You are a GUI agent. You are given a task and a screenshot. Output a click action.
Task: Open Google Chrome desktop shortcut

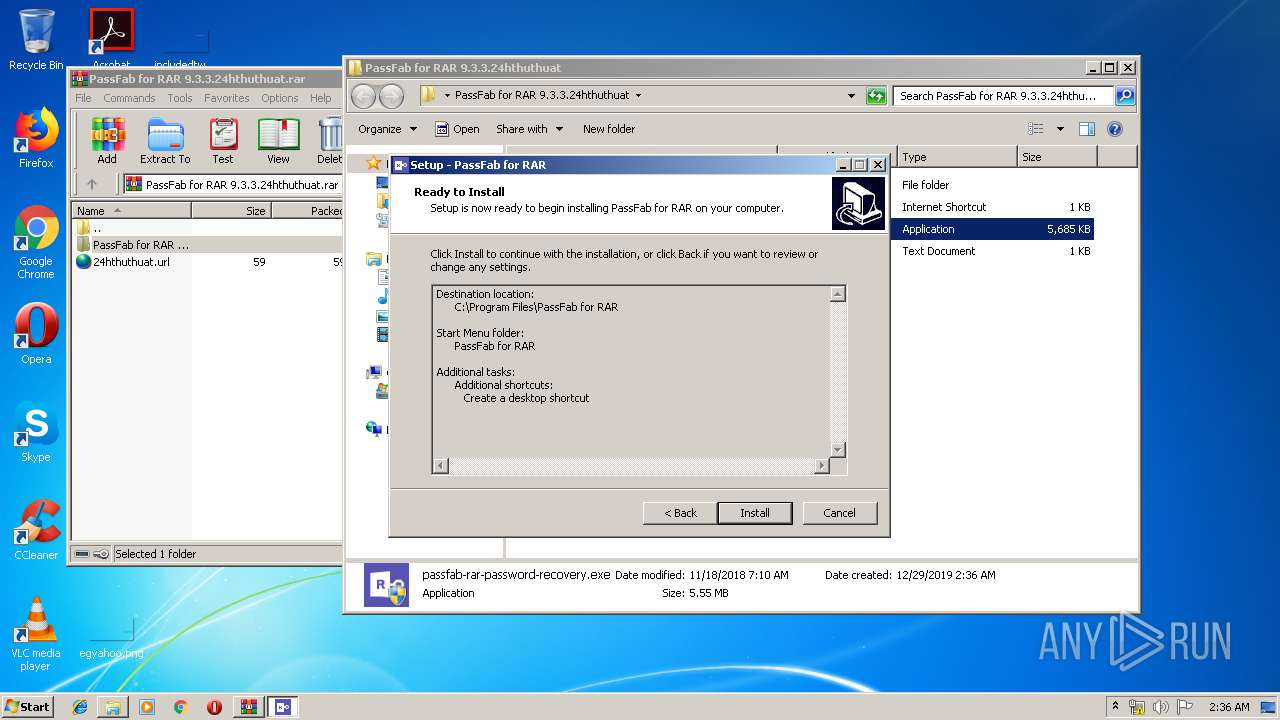(36, 242)
